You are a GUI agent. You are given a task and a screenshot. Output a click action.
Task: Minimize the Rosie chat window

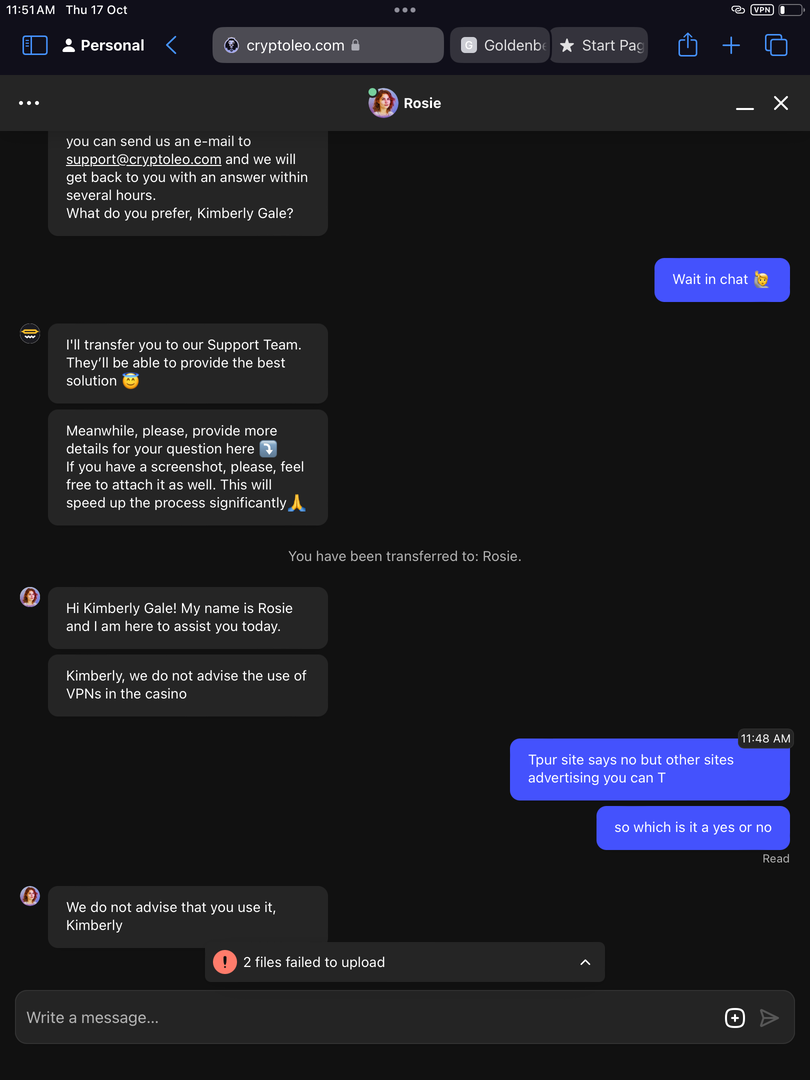tap(744, 104)
